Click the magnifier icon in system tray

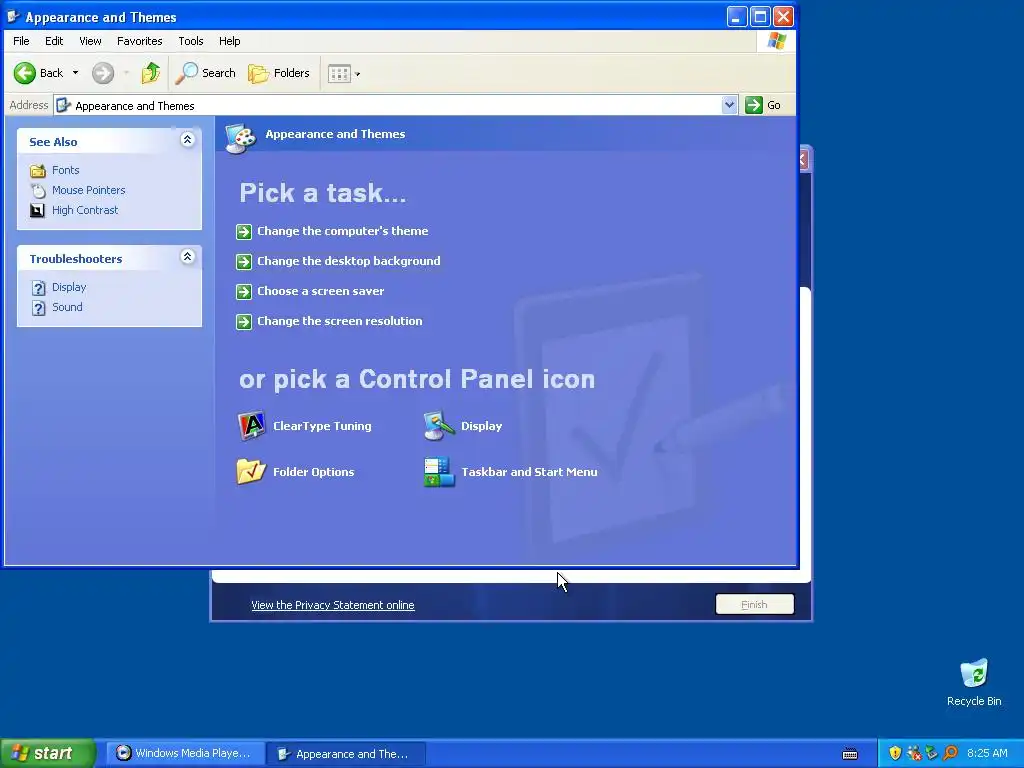[x=950, y=754]
